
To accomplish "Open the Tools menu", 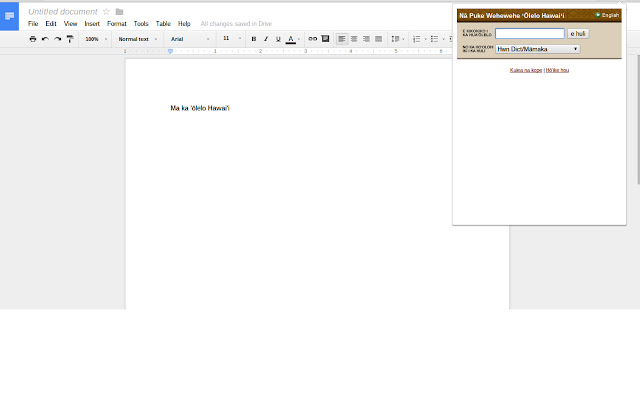I will click(x=141, y=24).
